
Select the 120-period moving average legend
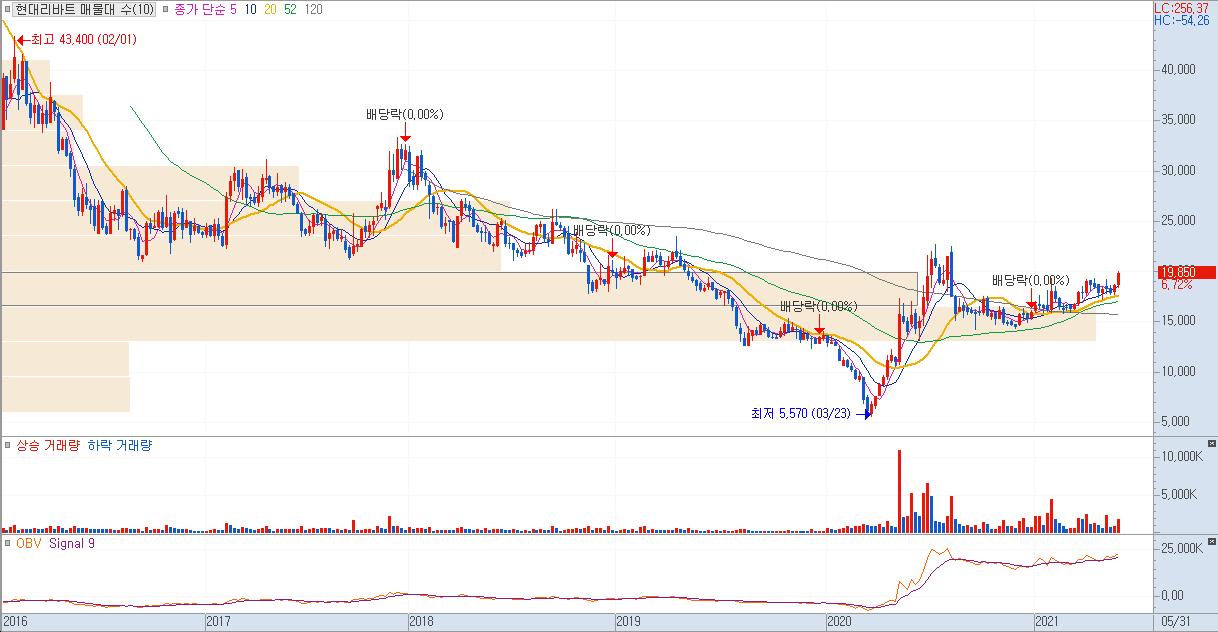tap(313, 8)
